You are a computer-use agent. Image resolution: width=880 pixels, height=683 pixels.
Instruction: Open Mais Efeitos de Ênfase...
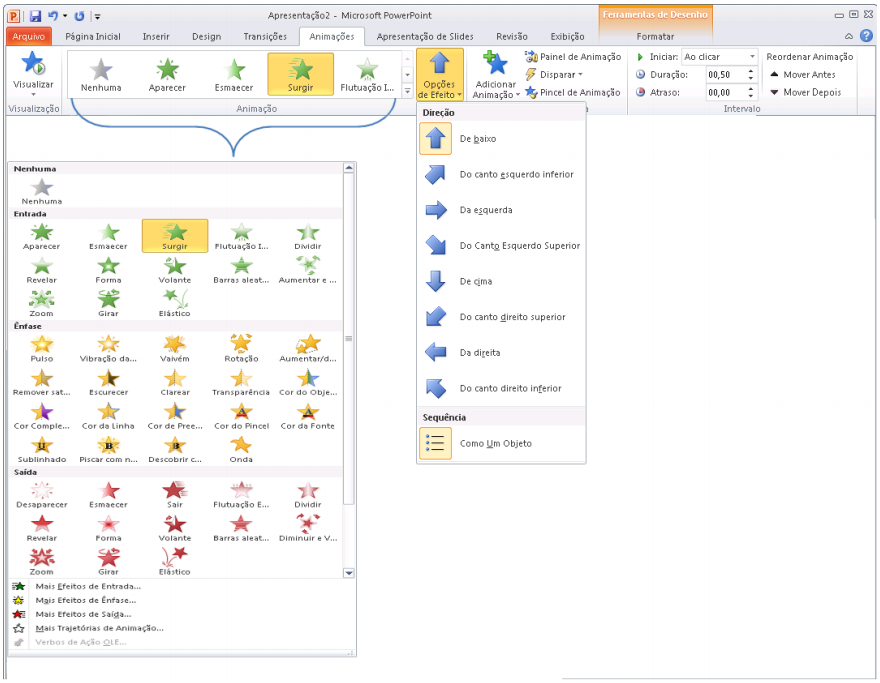pyautogui.click(x=85, y=601)
